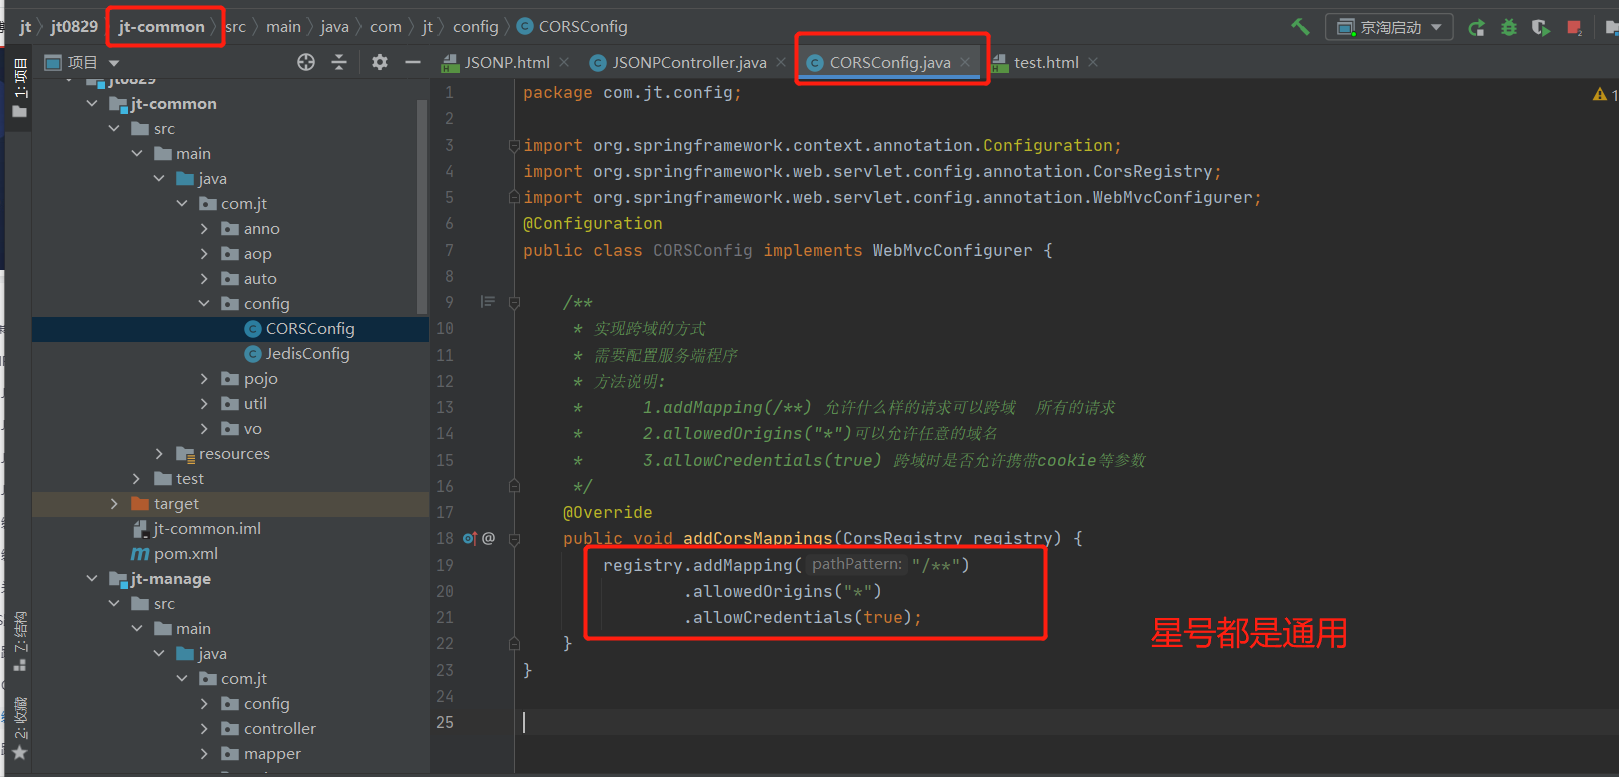Toggle the 1: 项目 tool window button

19,88
